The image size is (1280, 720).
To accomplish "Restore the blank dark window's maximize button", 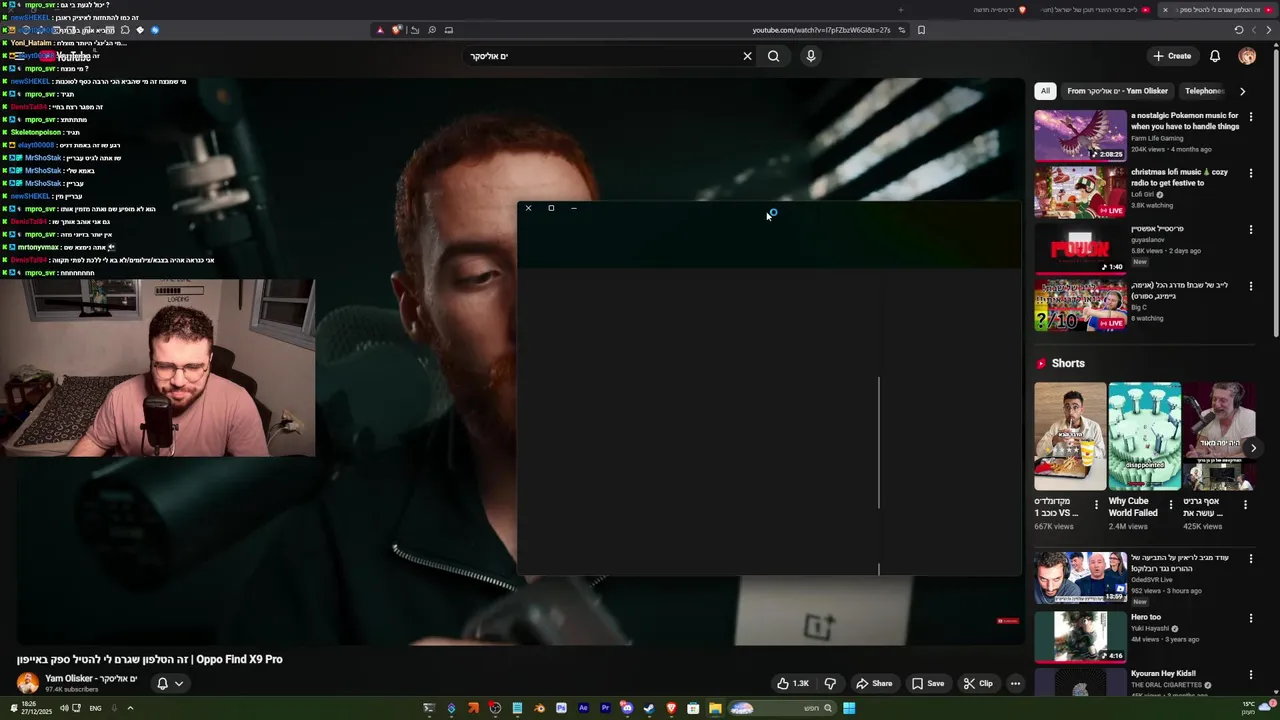I will coord(551,208).
